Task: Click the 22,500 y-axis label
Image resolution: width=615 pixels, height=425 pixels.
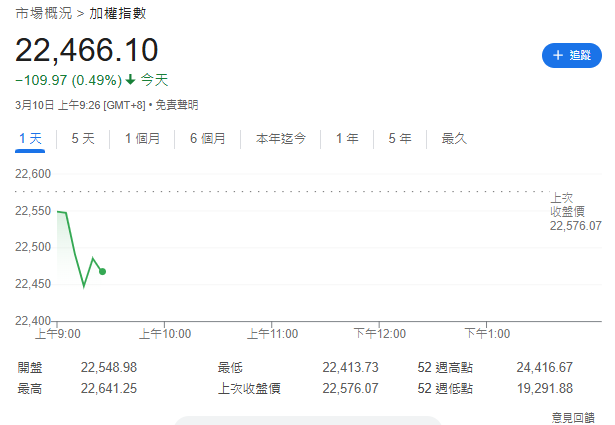Action: (x=33, y=247)
